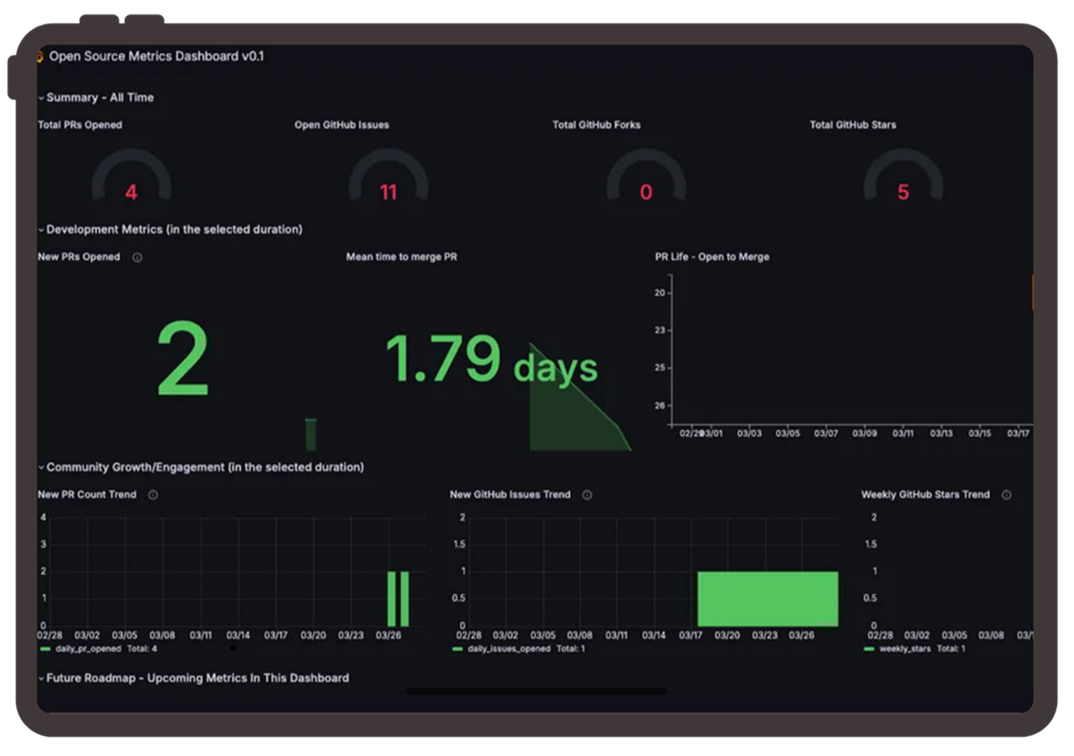Screen dimensions: 1074x756
Task: Click the Total PRs Opened gauge
Action: point(132,177)
